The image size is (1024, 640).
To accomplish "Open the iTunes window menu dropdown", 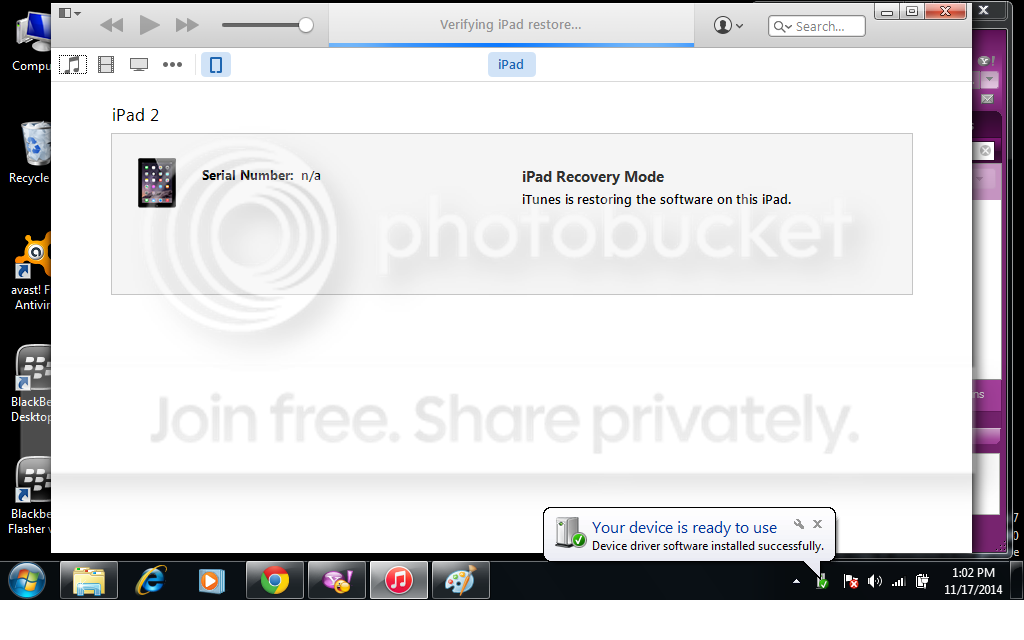I will 70,13.
